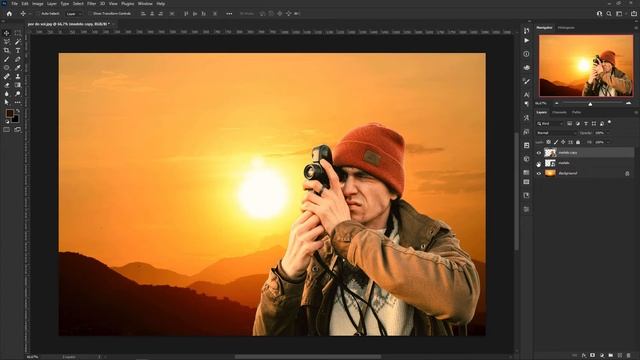Delete layer with trash icon

pyautogui.click(x=629, y=356)
